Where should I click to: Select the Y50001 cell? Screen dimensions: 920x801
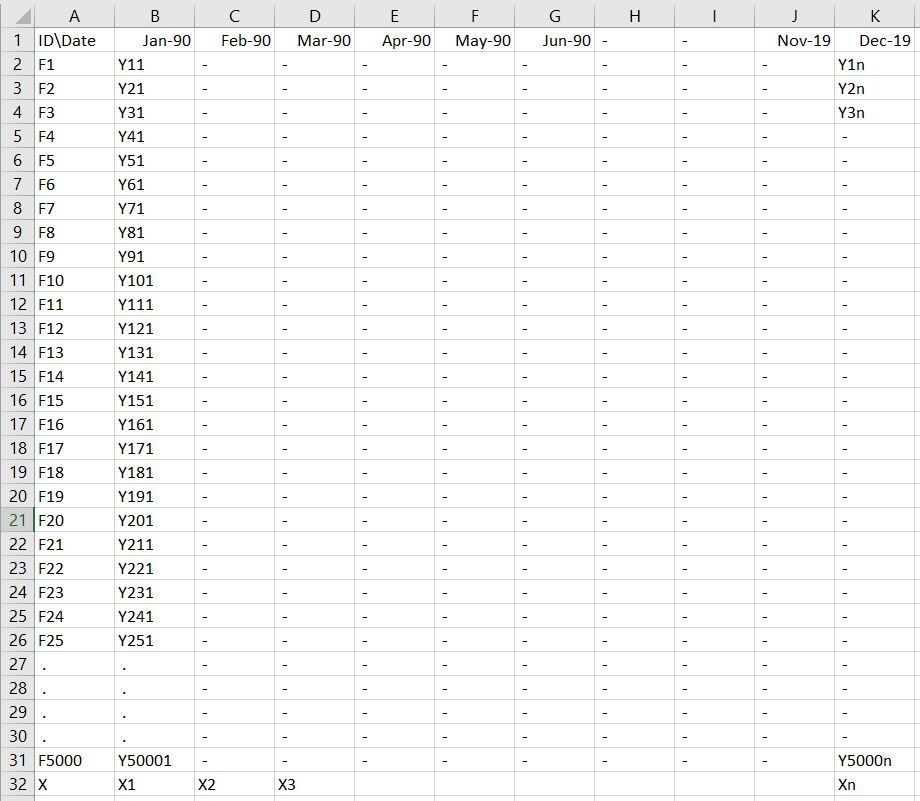[154, 760]
